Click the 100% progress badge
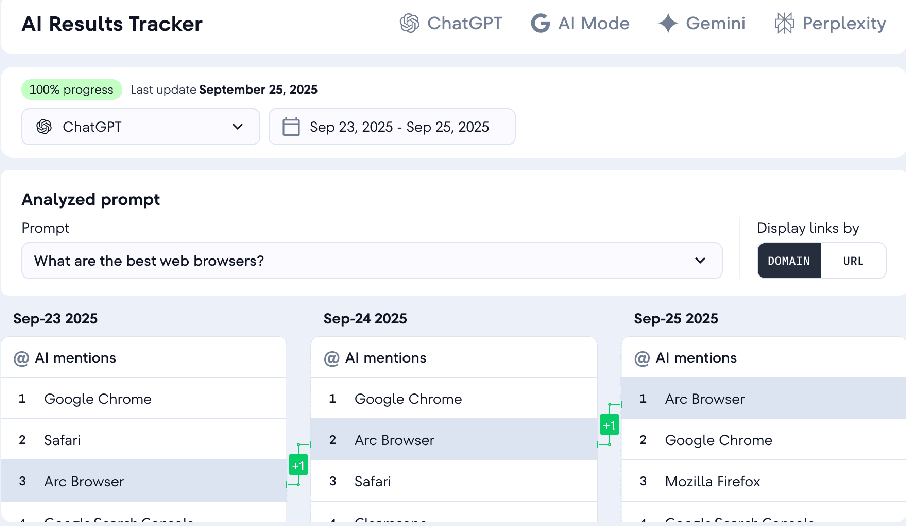Screen dimensions: 906x526 click(72, 90)
